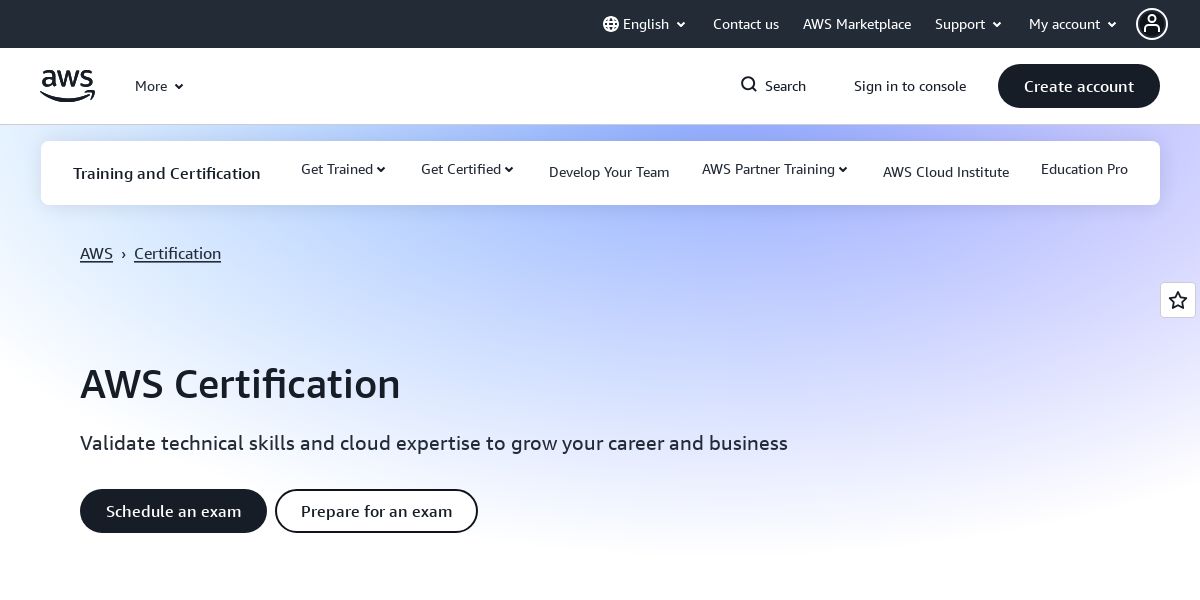The width and height of the screenshot is (1200, 600).
Task: Expand the AWS Partner Training menu
Action: [775, 170]
